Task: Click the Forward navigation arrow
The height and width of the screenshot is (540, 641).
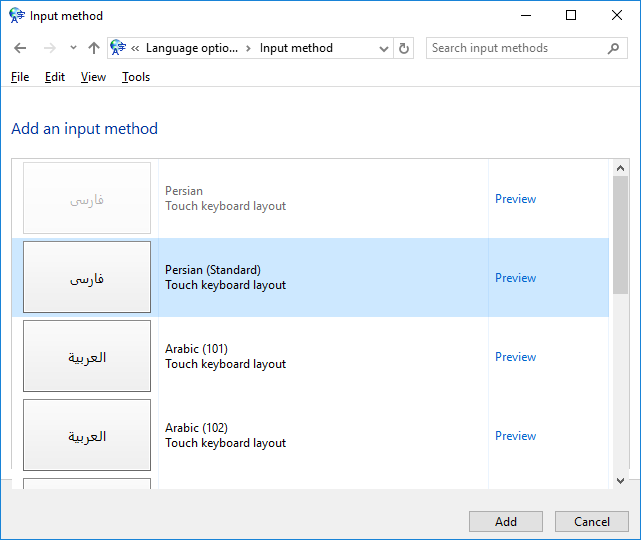Action: pyautogui.click(x=47, y=48)
